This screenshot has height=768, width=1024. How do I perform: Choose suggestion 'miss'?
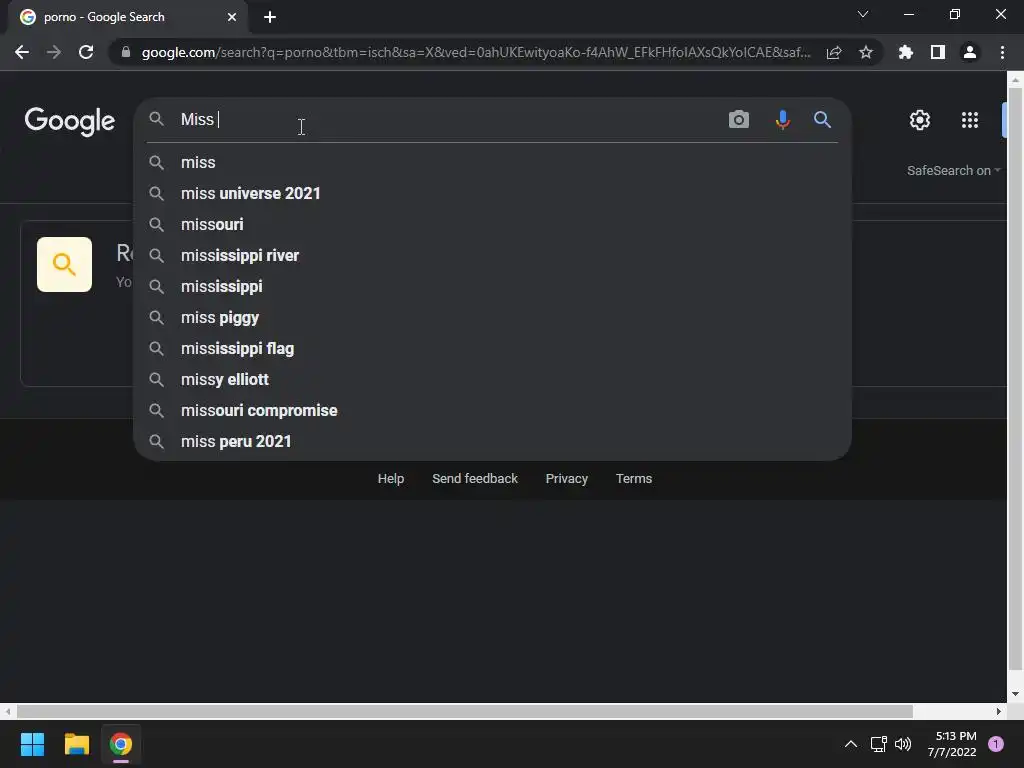tap(492, 163)
